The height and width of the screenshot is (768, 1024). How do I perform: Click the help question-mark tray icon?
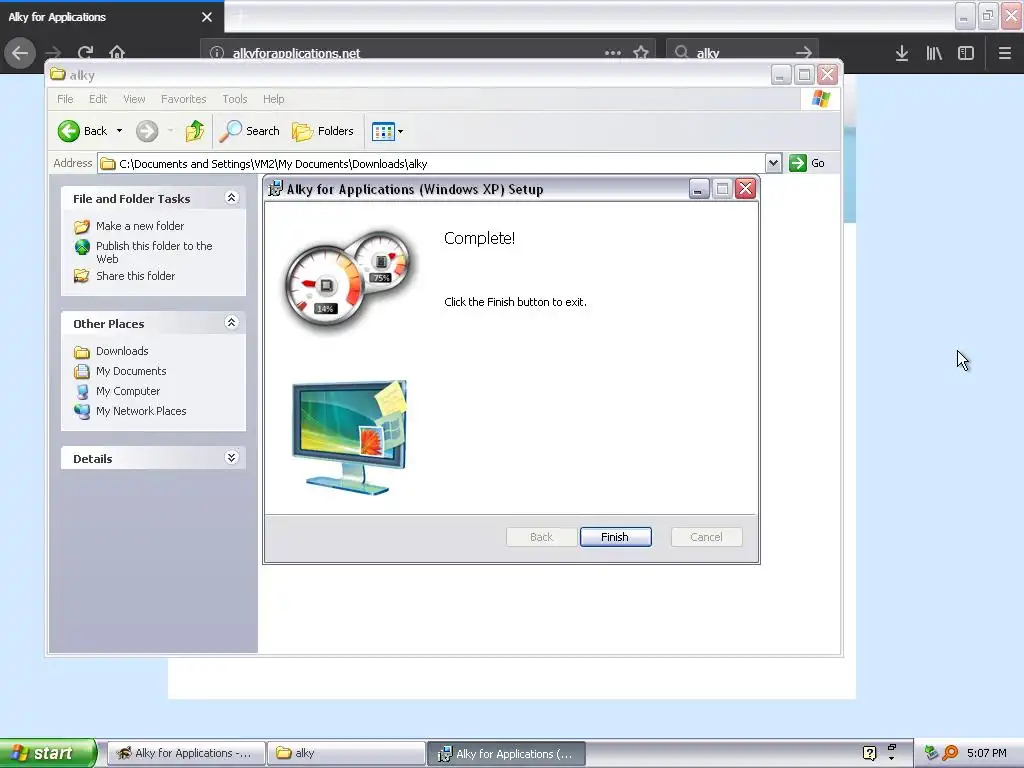pos(869,753)
